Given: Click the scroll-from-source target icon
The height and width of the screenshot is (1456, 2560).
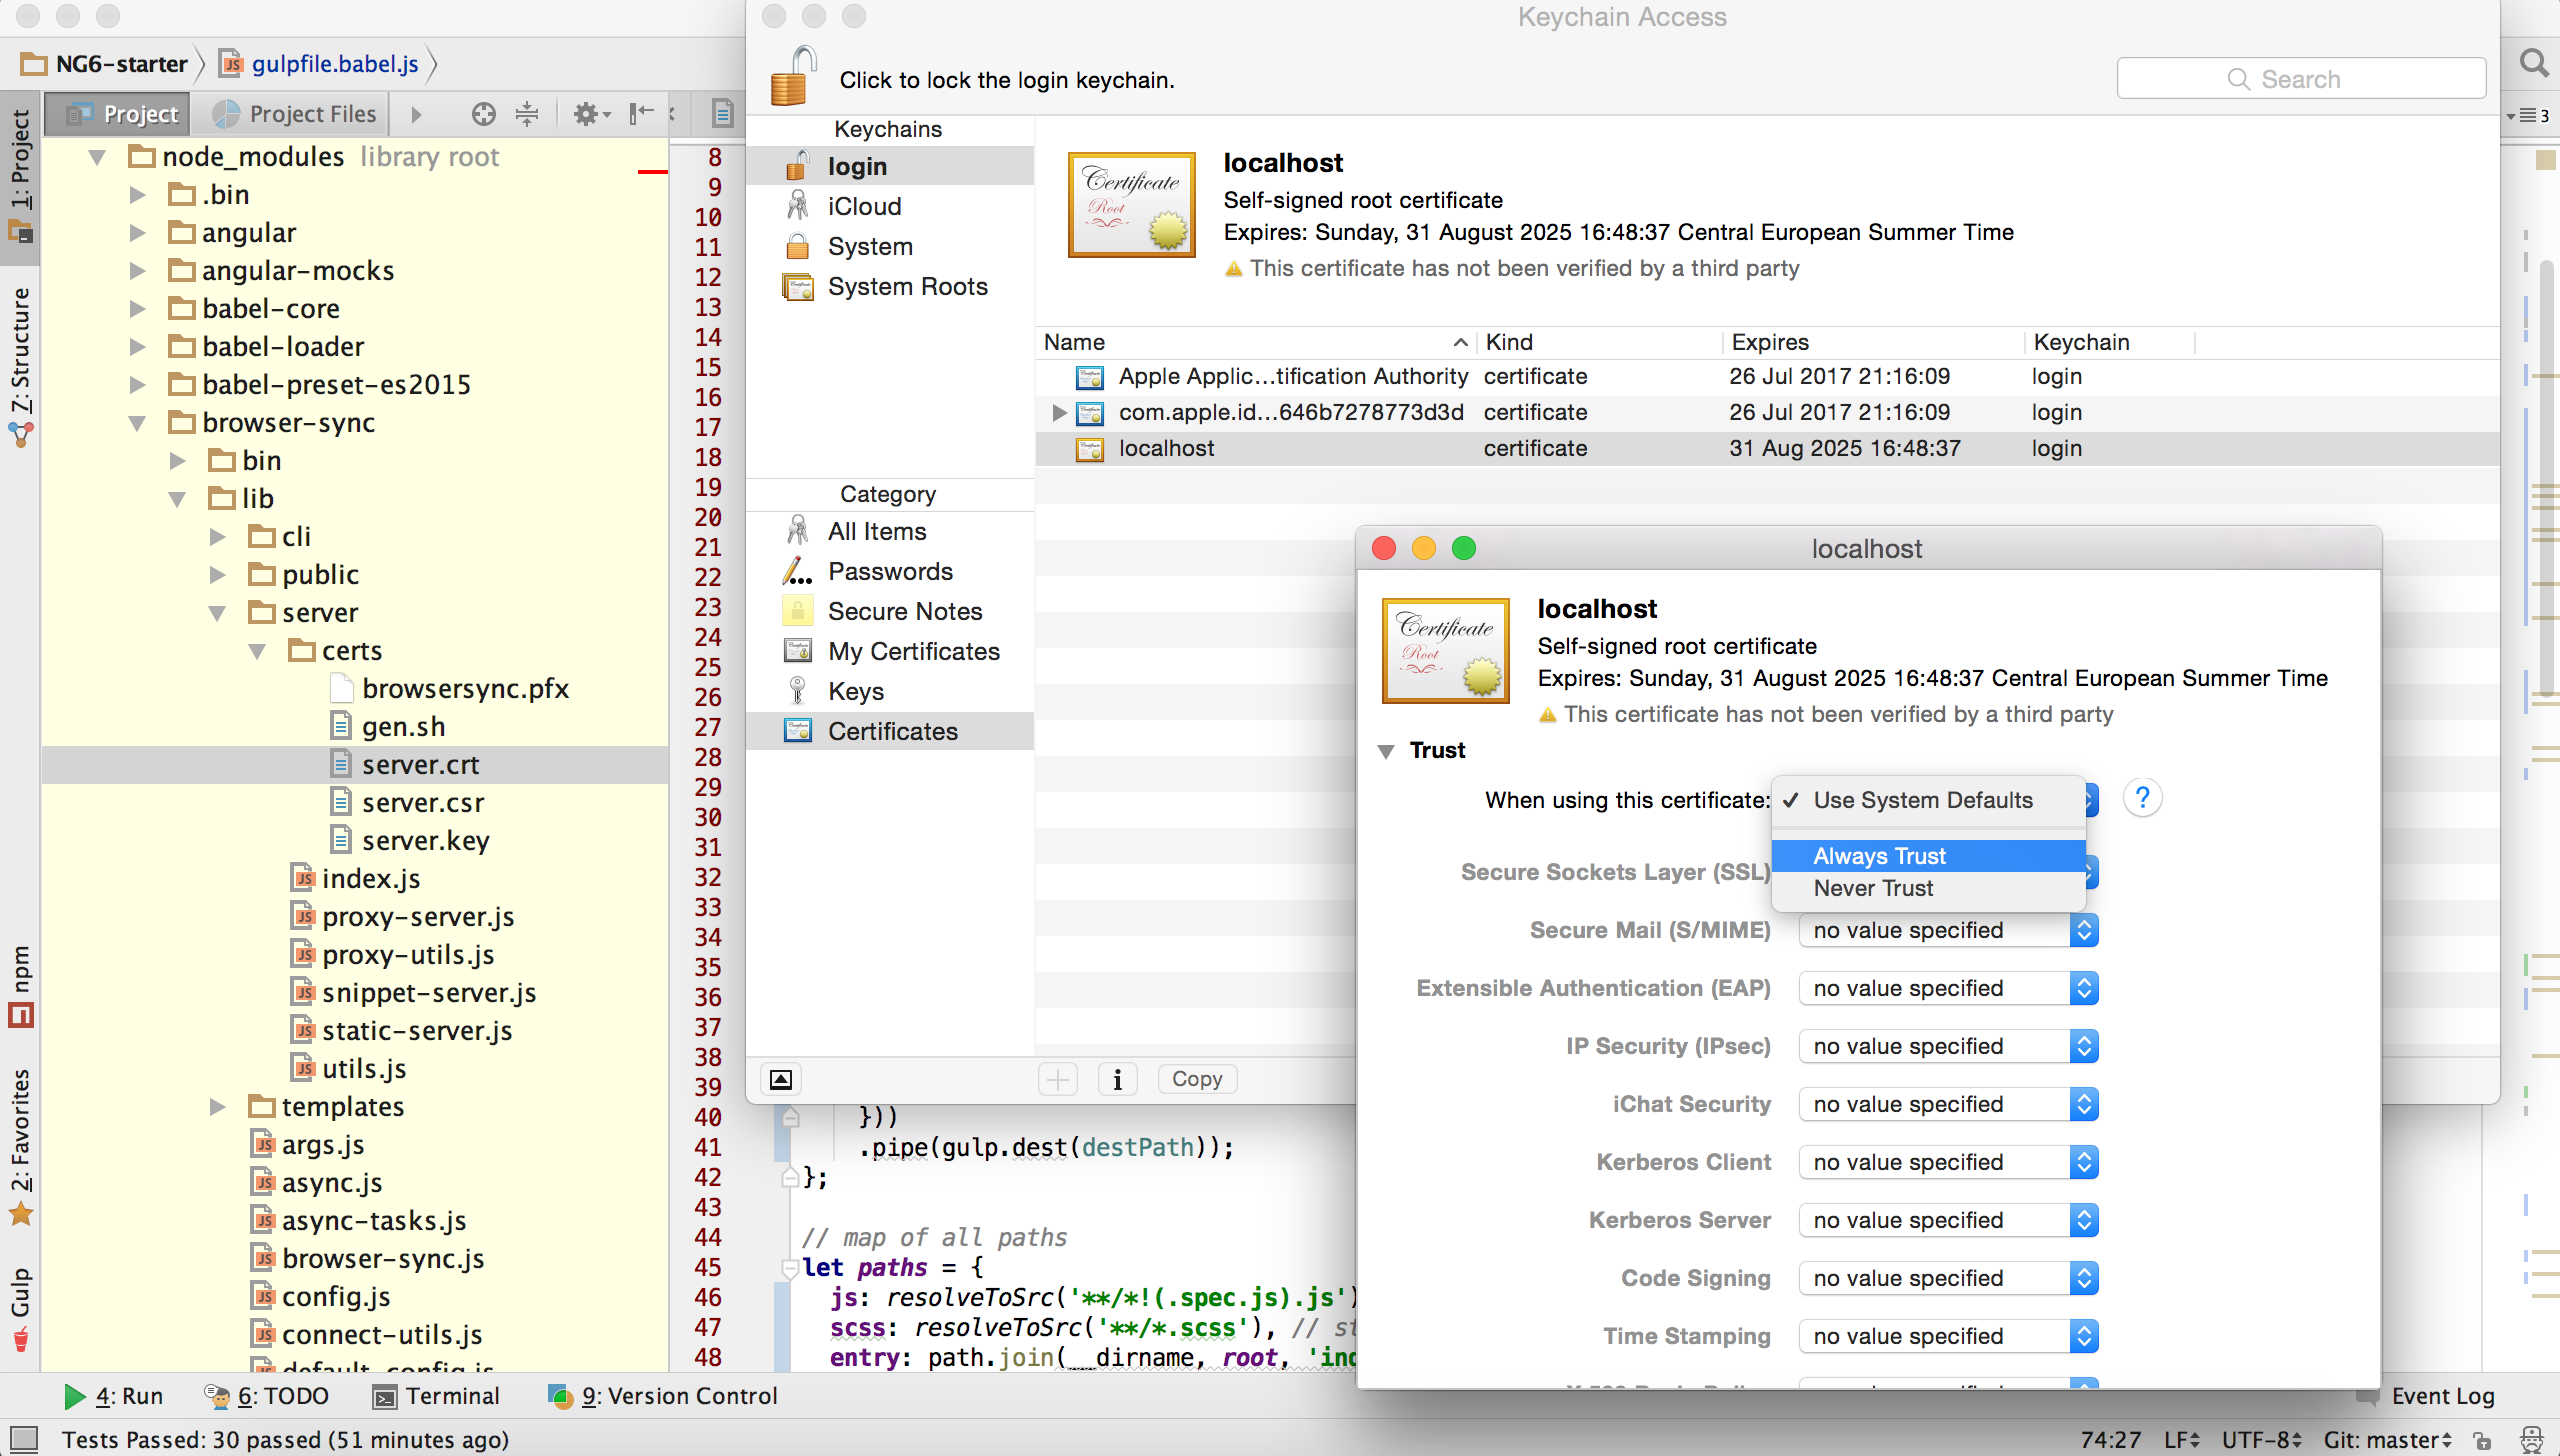Looking at the screenshot, I should [x=484, y=114].
